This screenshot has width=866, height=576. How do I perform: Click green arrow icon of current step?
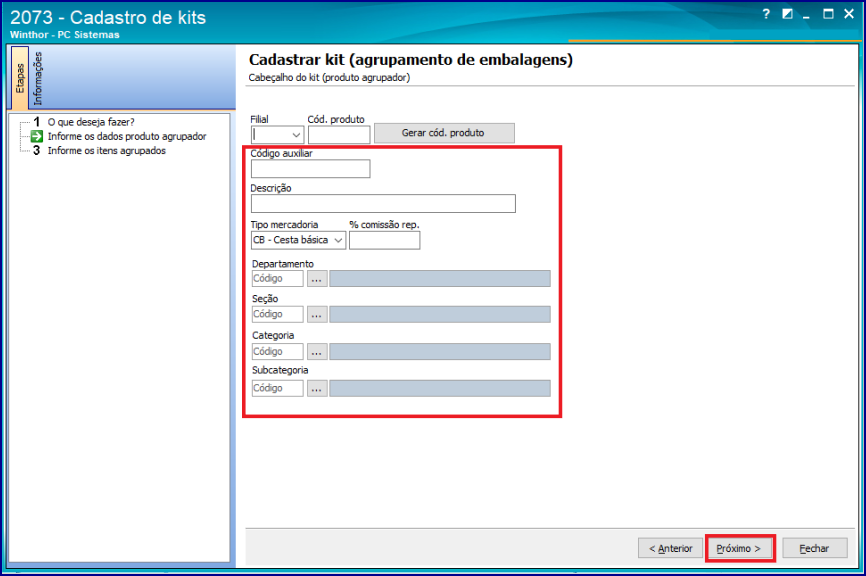click(x=36, y=136)
